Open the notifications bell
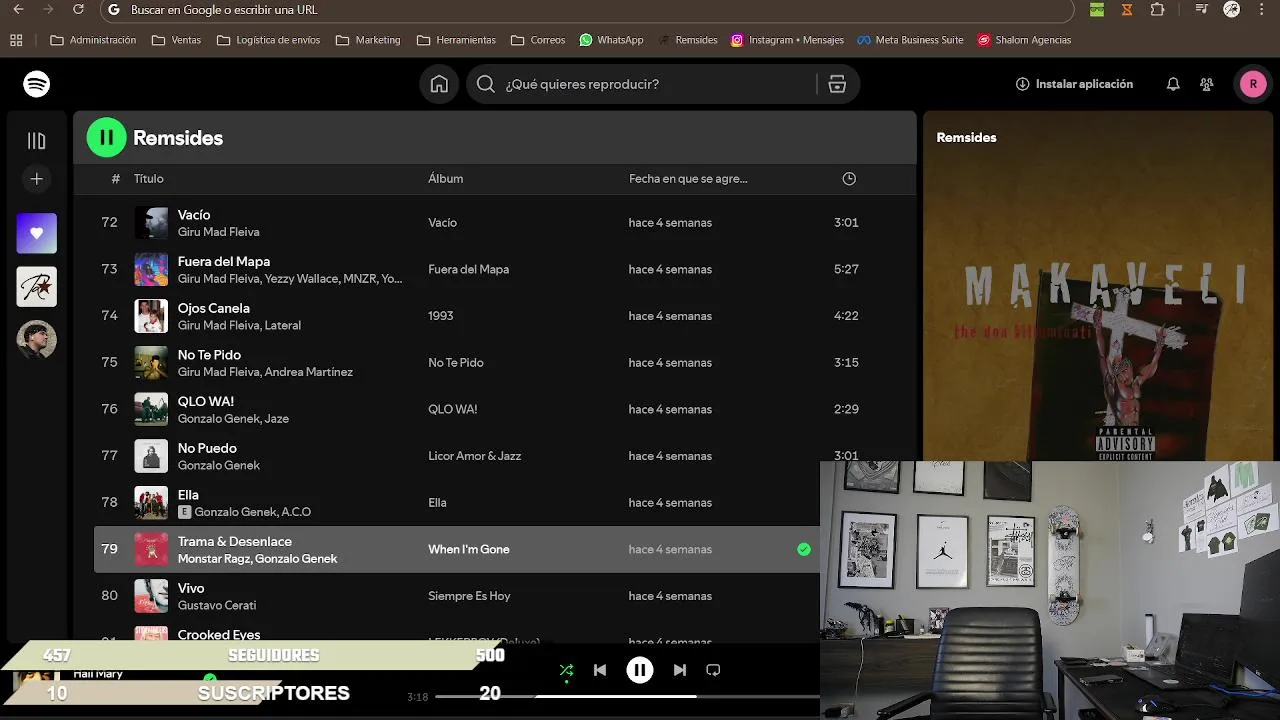This screenshot has height=720, width=1280. pos(1173,84)
